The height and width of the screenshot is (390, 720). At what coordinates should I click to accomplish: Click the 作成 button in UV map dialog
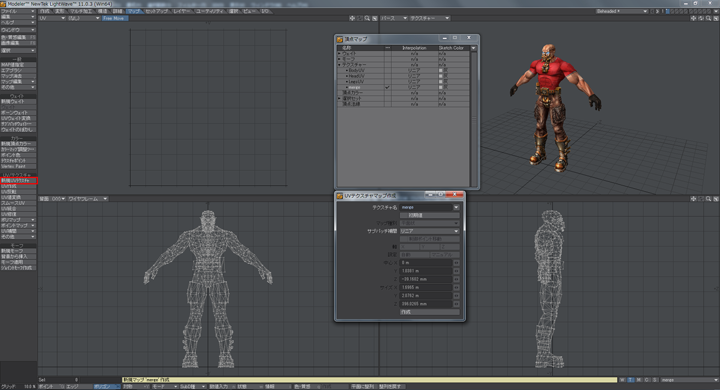(x=430, y=312)
